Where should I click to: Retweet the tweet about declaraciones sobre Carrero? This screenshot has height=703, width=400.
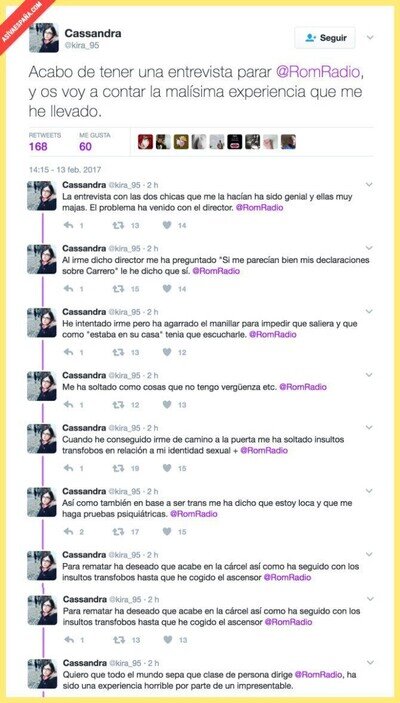point(118,289)
